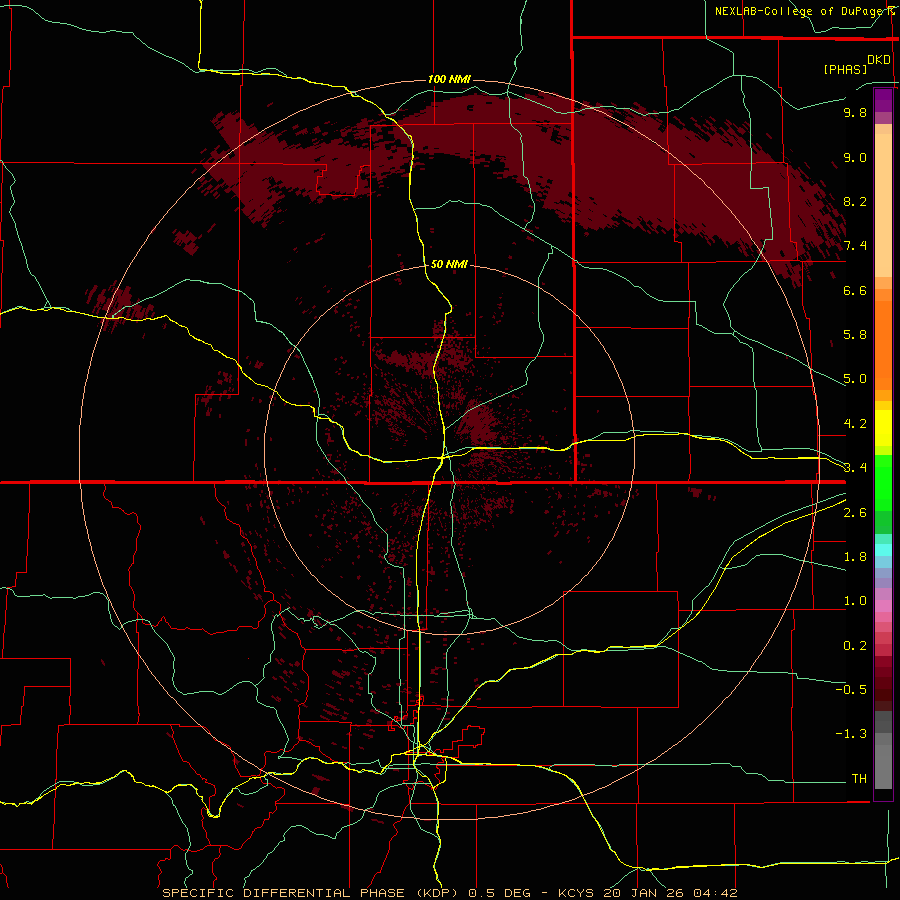The width and height of the screenshot is (900, 900).
Task: Click the [PHAS] units label
Action: point(845,69)
